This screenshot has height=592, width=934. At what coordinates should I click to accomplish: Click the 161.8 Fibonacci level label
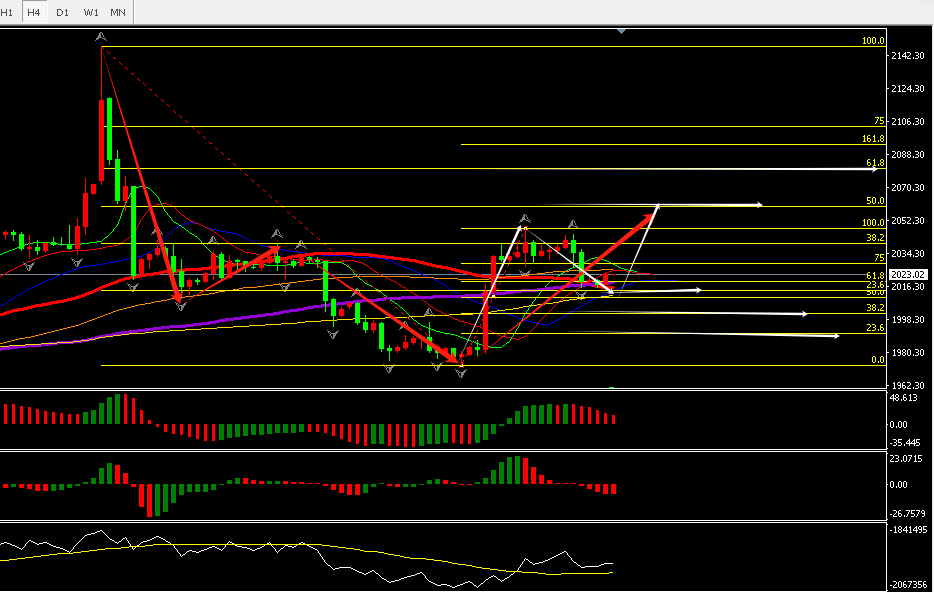point(872,139)
